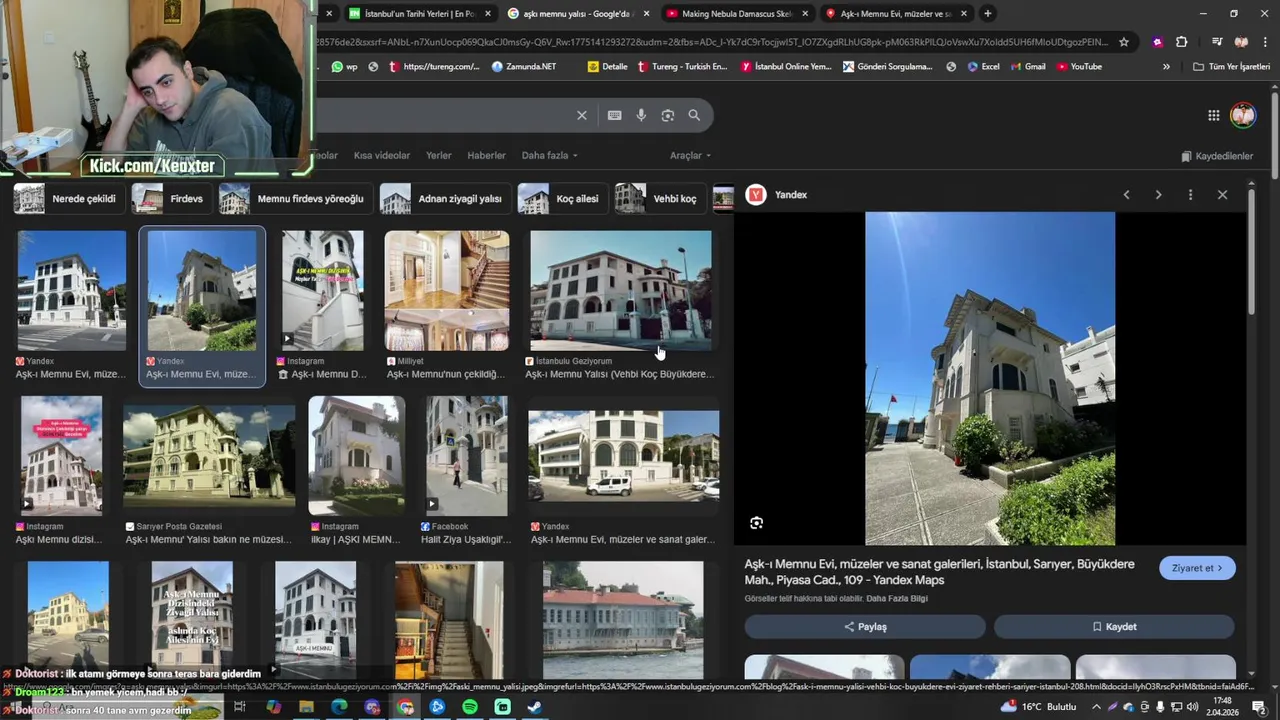
Task: Open the 'Daha Fazla Bilgi' copyright link
Action: pos(897,599)
